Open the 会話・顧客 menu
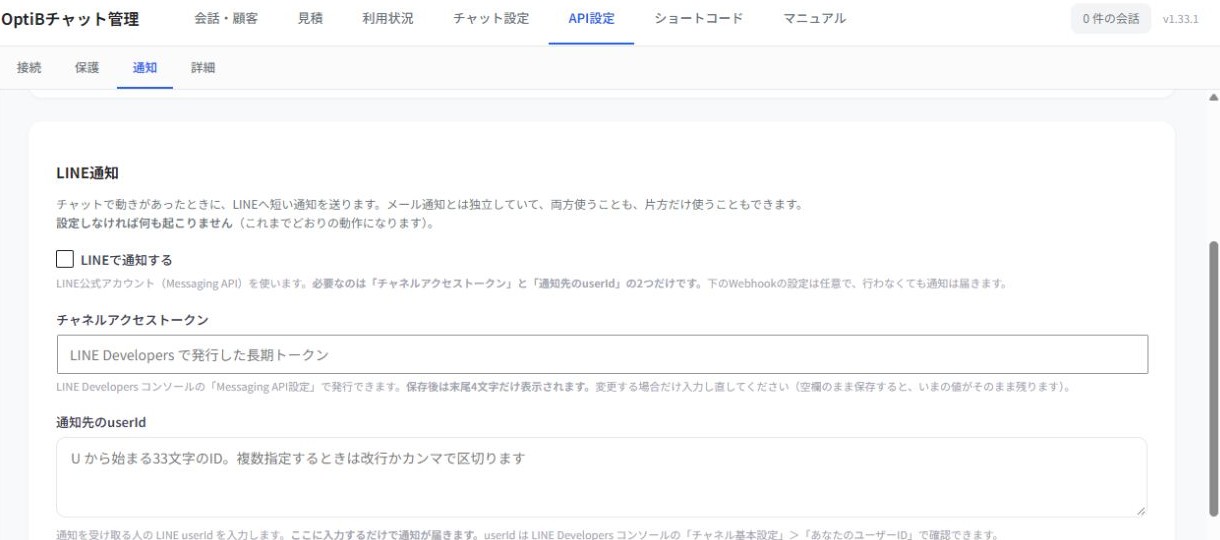This screenshot has width=1220, height=540. tap(225, 19)
